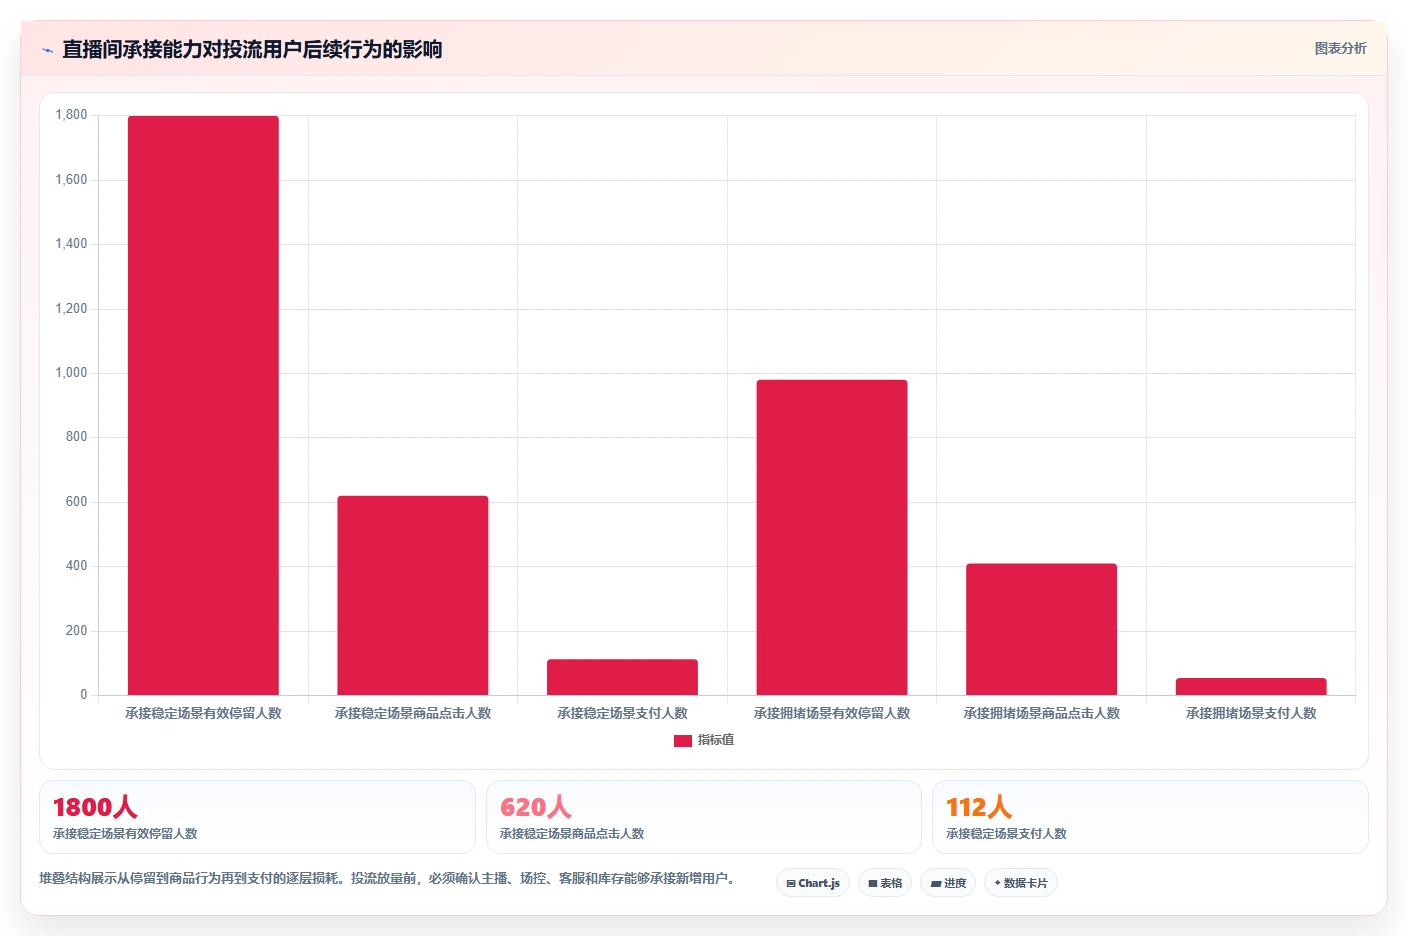The image size is (1408, 936).
Task: Click the 承接拥堵场景商品点击人数 bar
Action: 1041,629
